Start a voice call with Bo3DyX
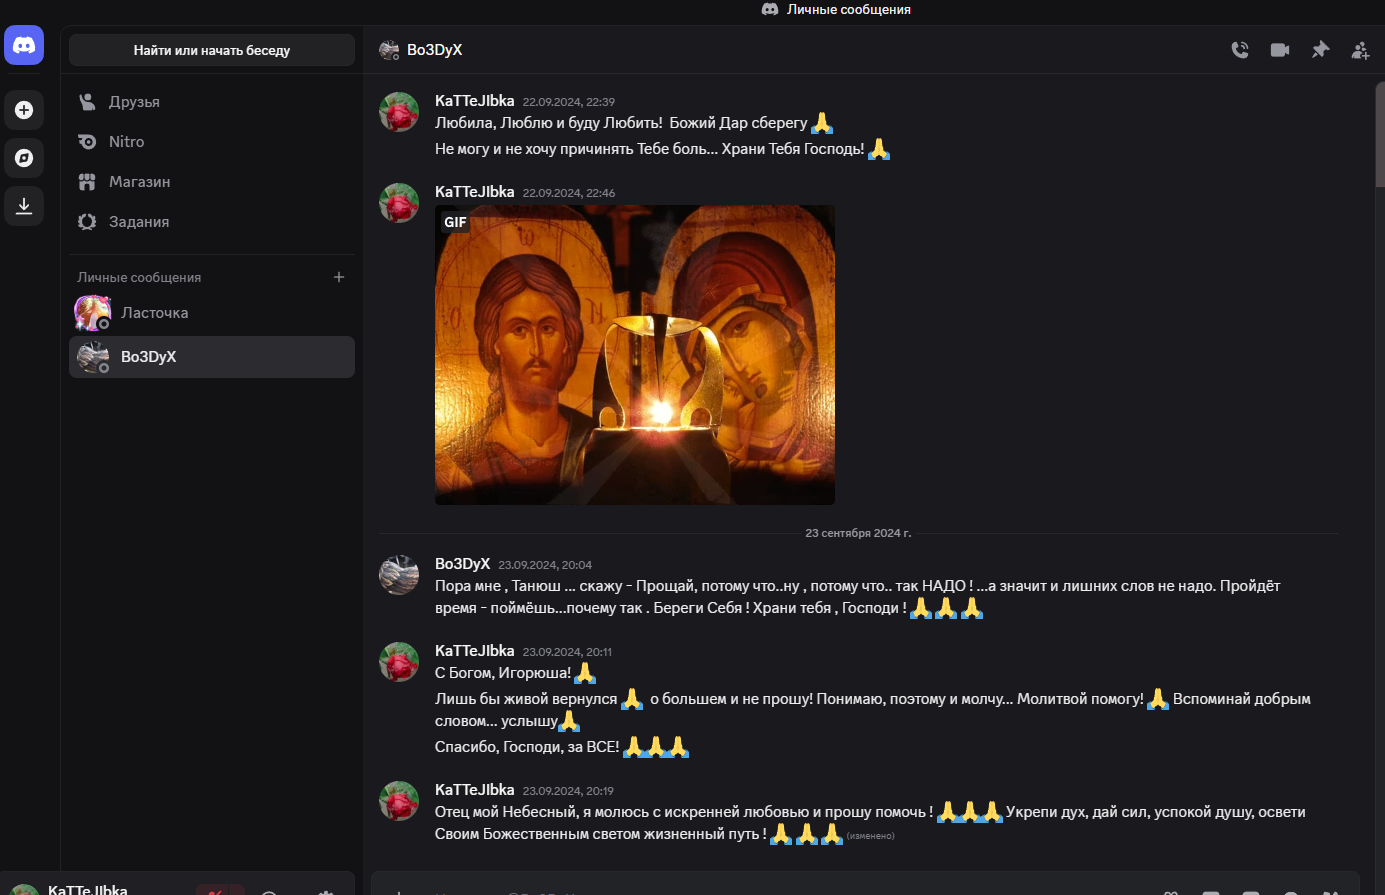The image size is (1385, 895). (1240, 50)
